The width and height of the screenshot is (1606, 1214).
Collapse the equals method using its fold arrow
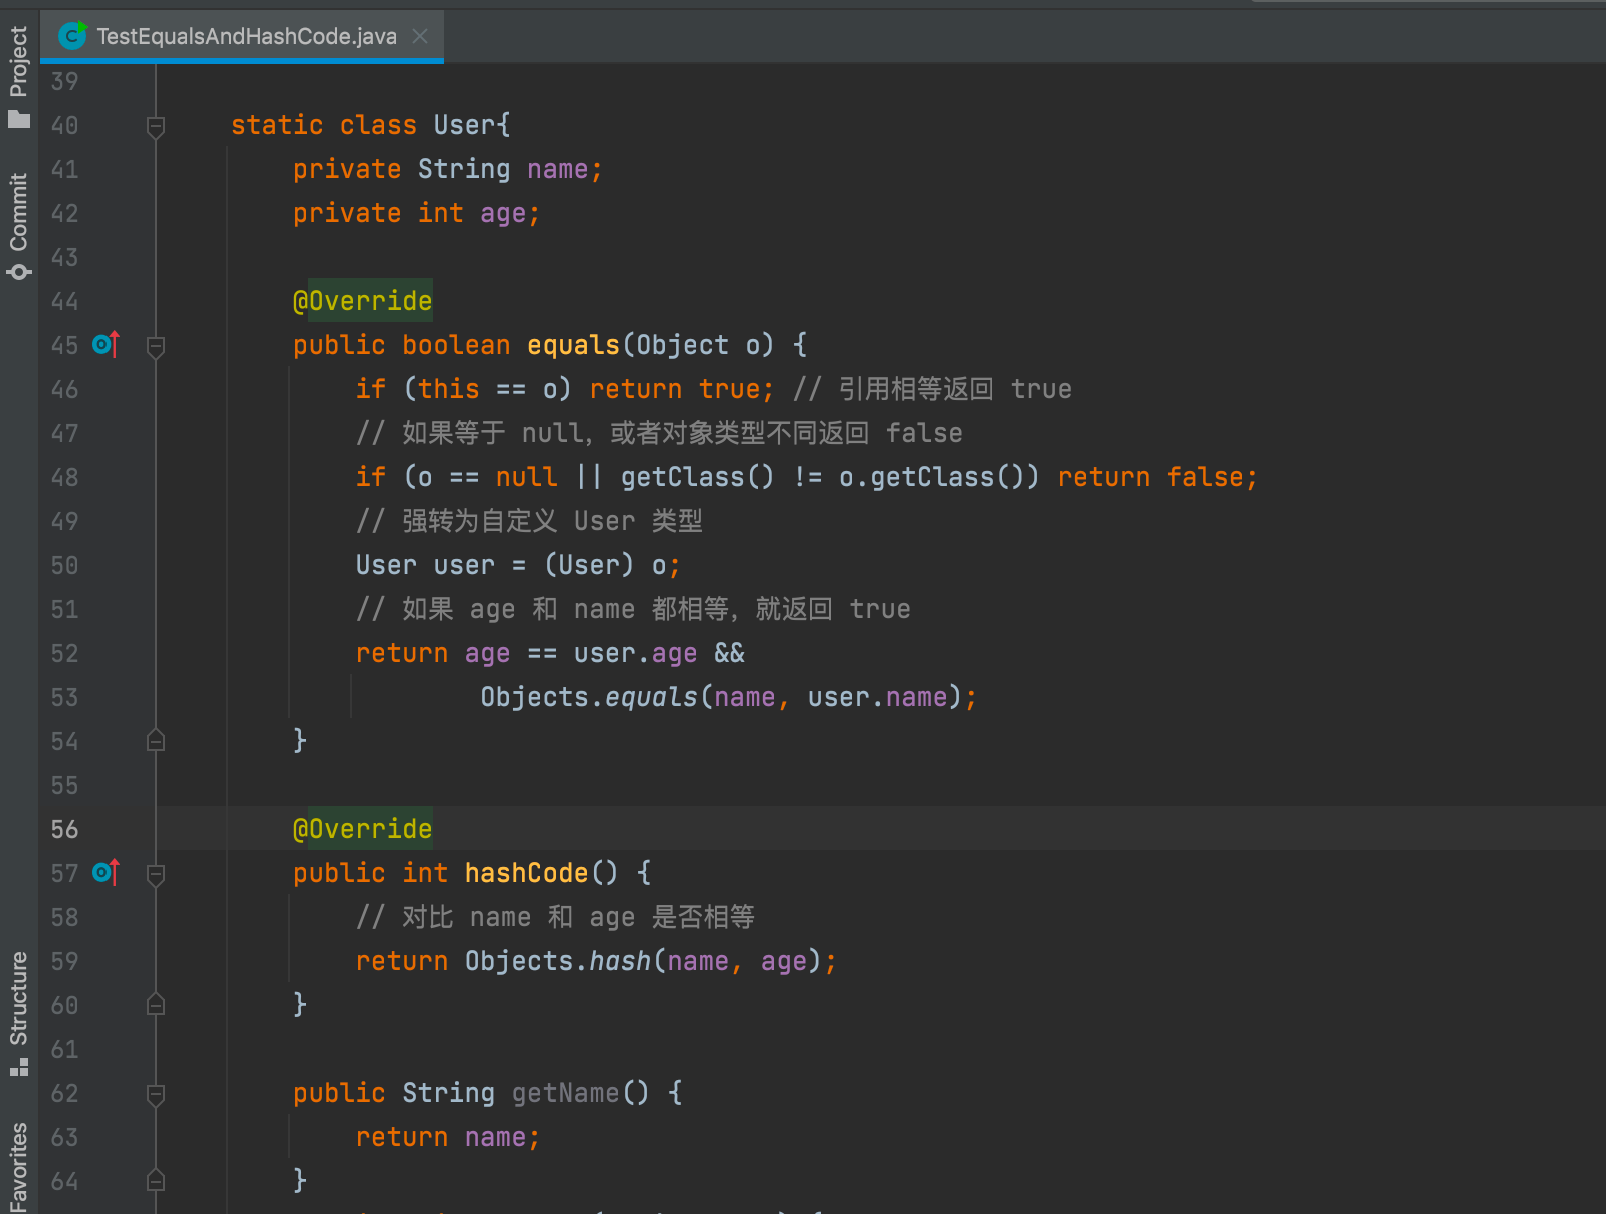pyautogui.click(x=155, y=345)
